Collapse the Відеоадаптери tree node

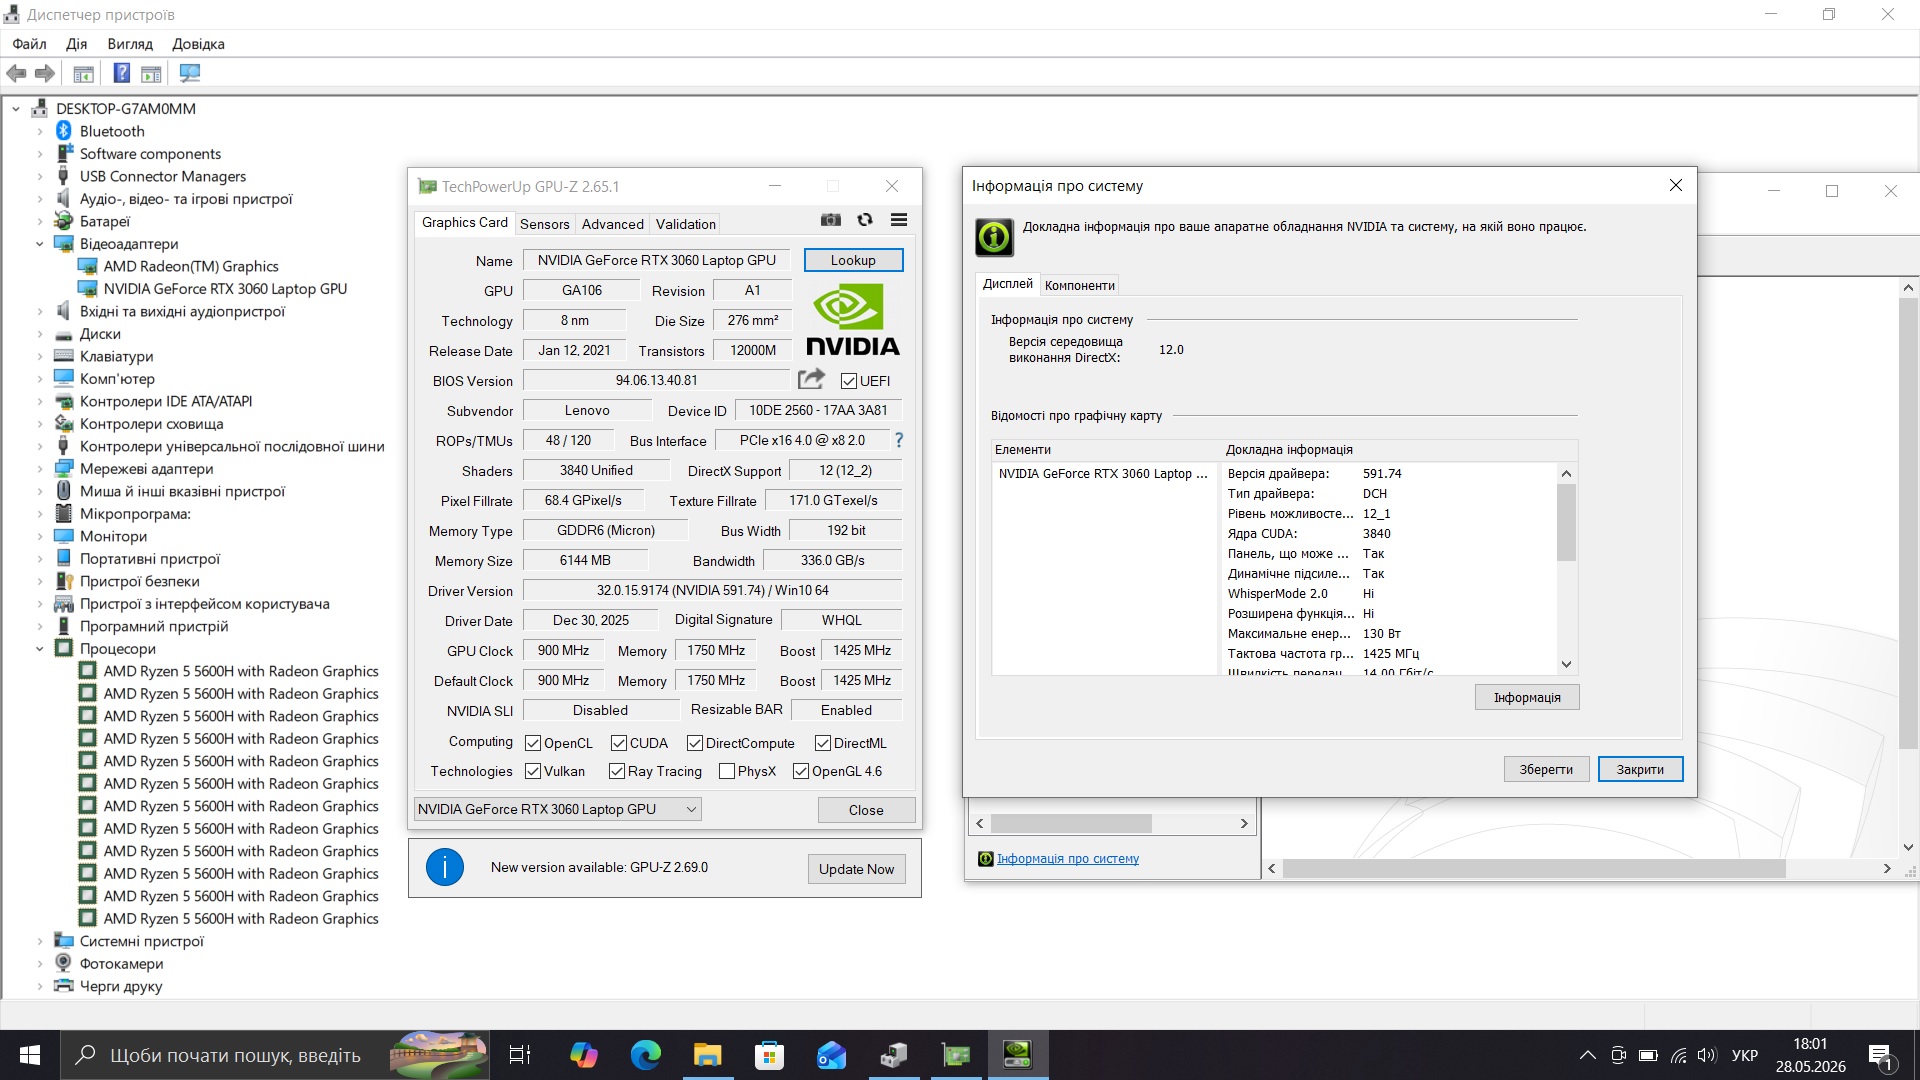(40, 244)
